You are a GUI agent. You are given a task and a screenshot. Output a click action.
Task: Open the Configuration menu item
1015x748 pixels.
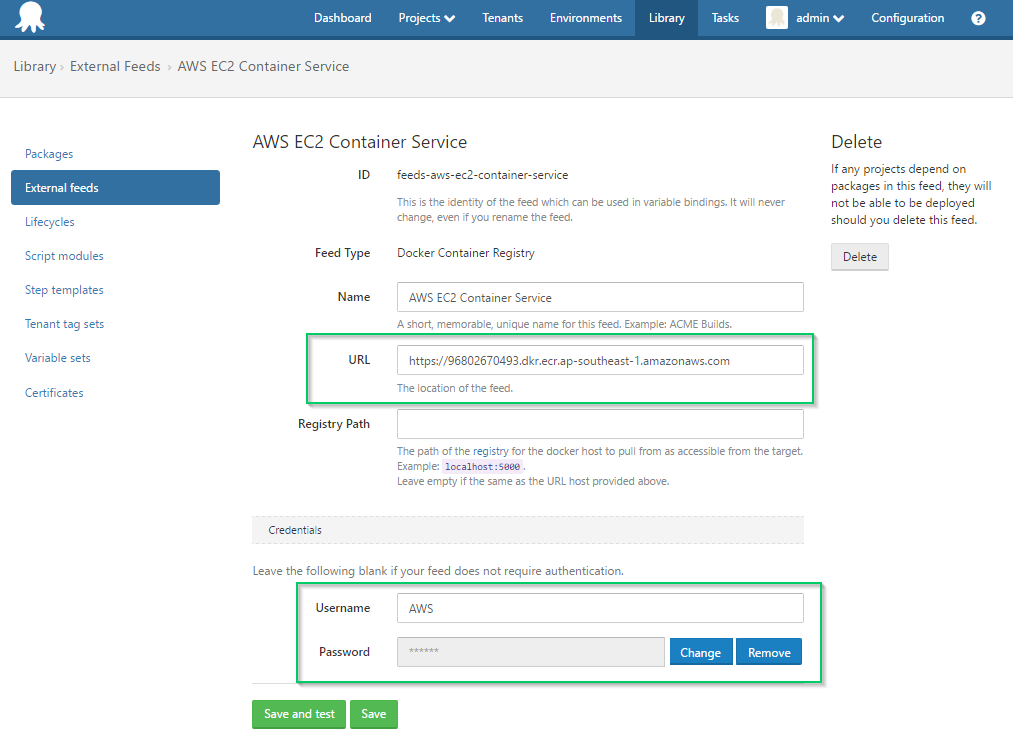907,18
